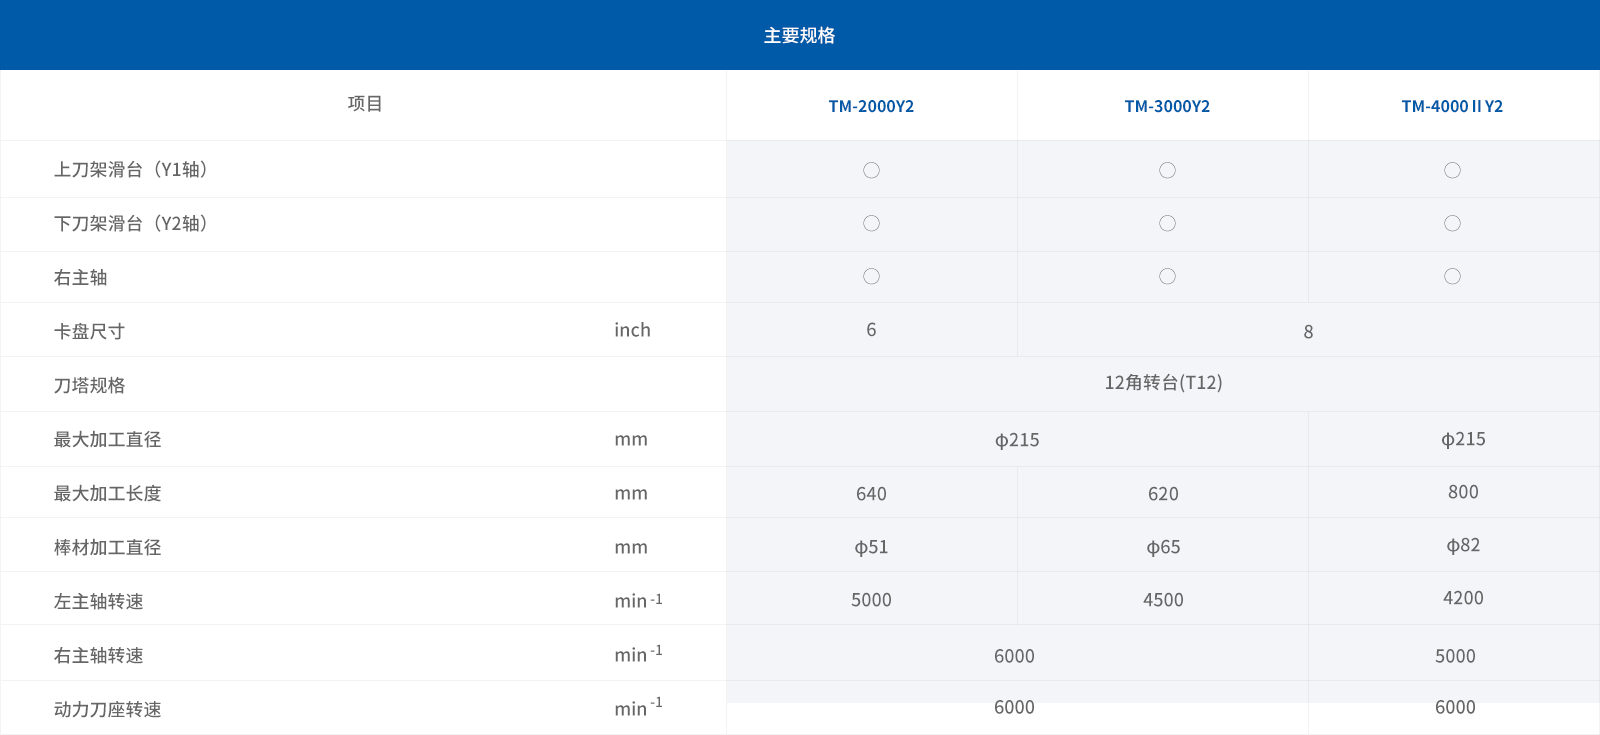Select the row label 左主轴转速
1600x735 pixels.
tap(98, 601)
